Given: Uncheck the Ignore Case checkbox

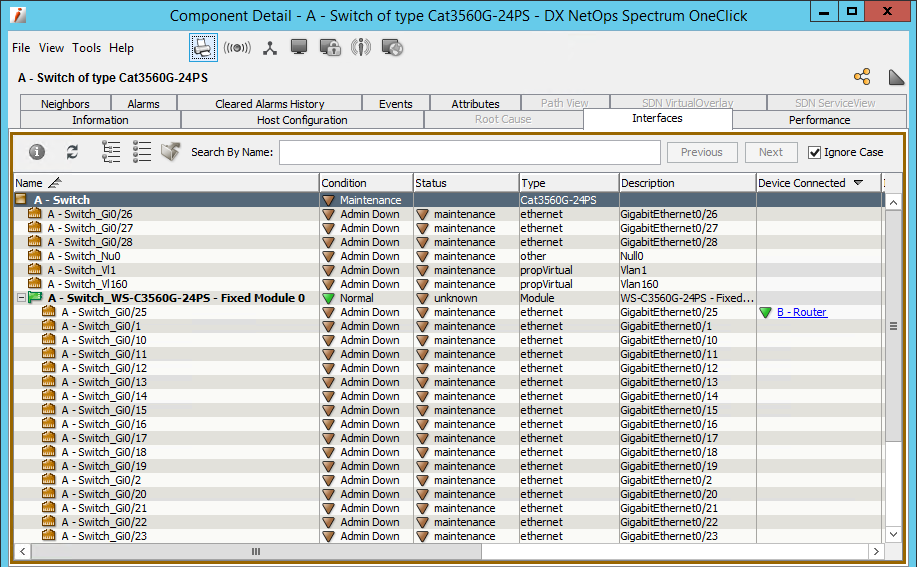Looking at the screenshot, I should [815, 152].
